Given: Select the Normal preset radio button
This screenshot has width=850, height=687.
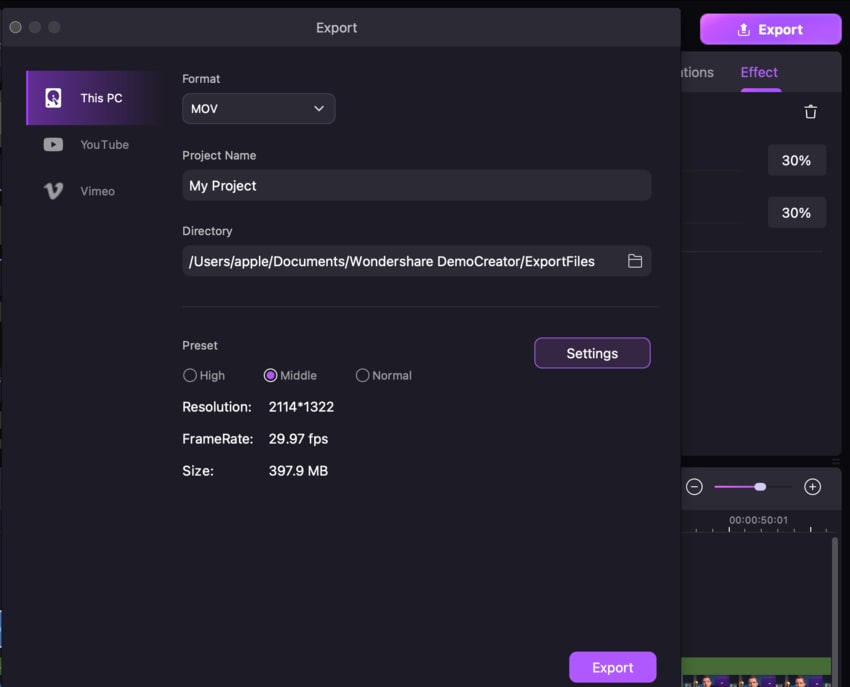Looking at the screenshot, I should tap(362, 375).
